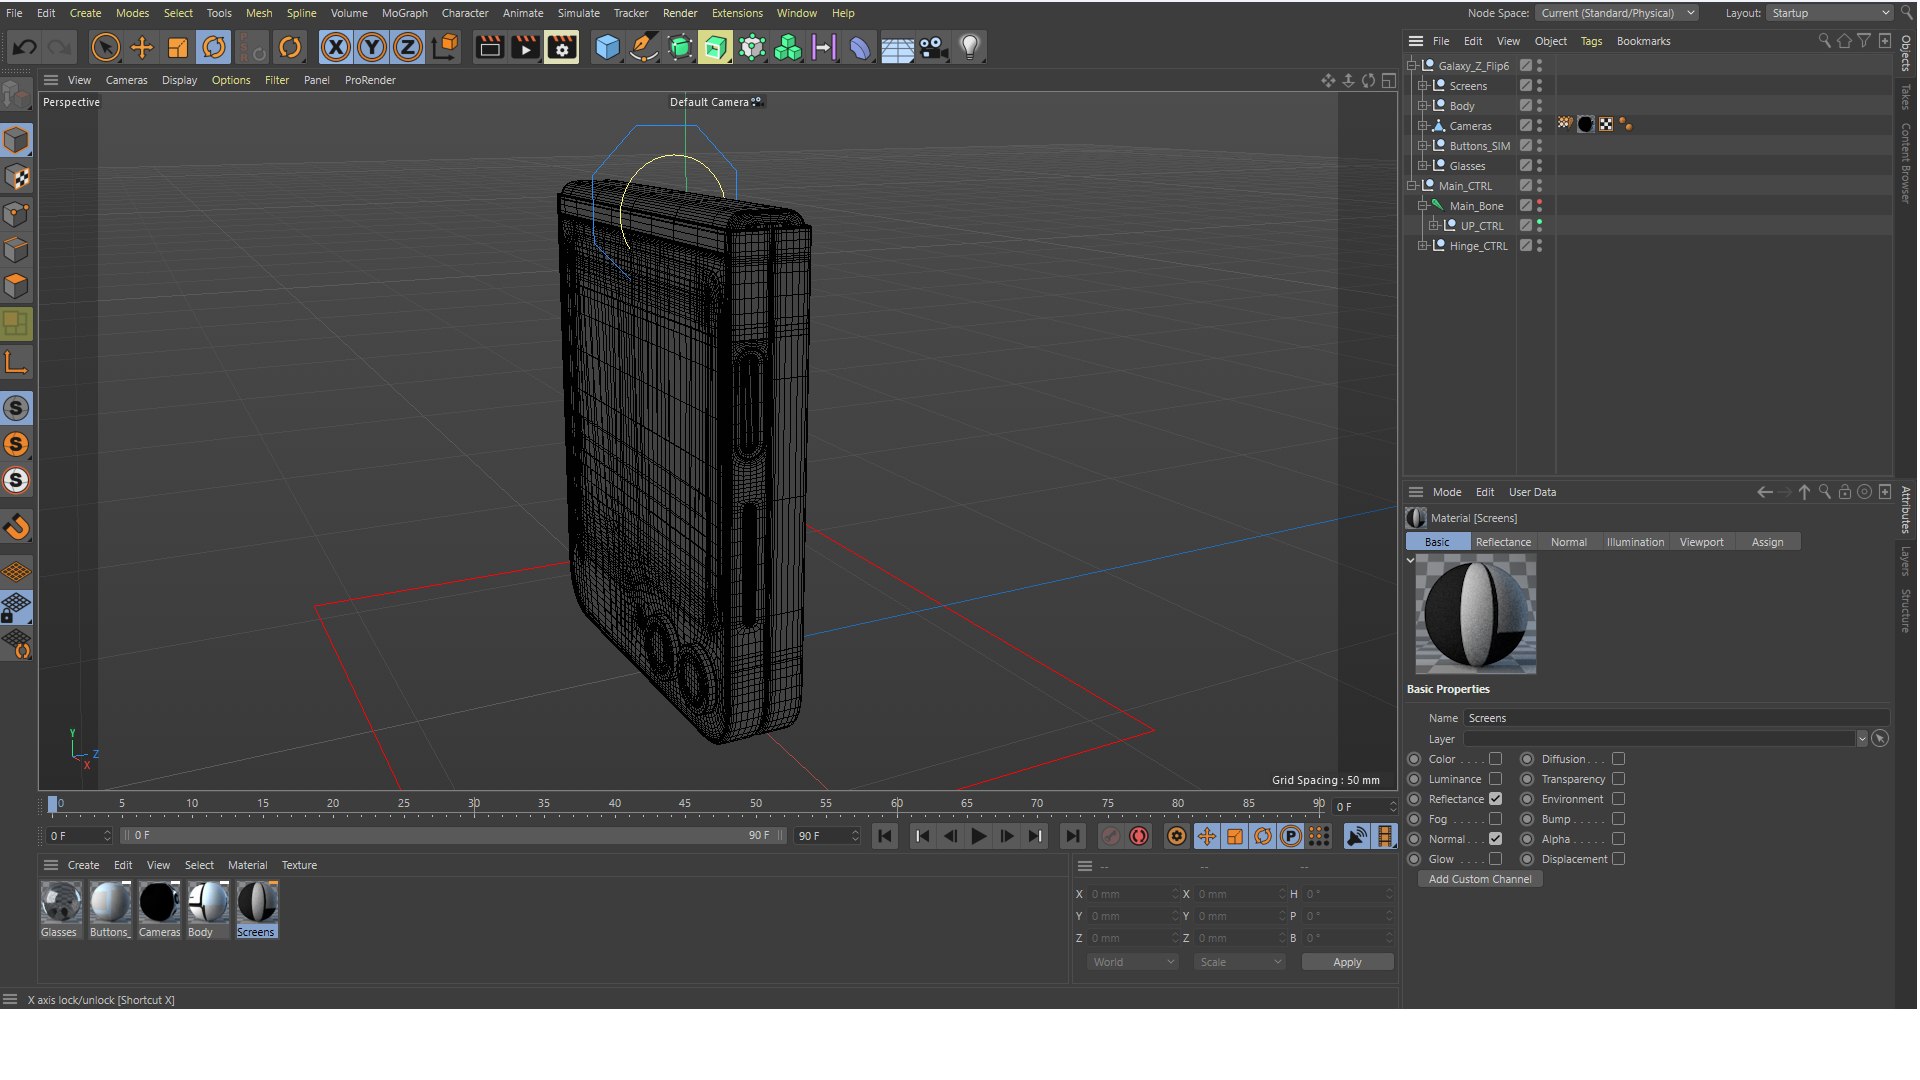The width and height of the screenshot is (1920, 1080).
Task: Uncheck the Normal channel checkbox
Action: [1495, 839]
